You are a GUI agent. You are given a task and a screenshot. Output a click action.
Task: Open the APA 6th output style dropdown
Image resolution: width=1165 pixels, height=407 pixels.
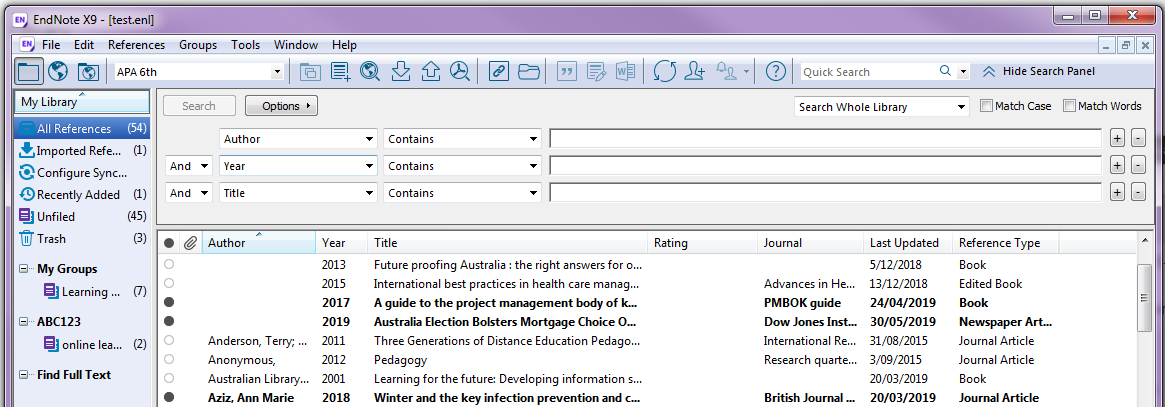pyautogui.click(x=277, y=72)
